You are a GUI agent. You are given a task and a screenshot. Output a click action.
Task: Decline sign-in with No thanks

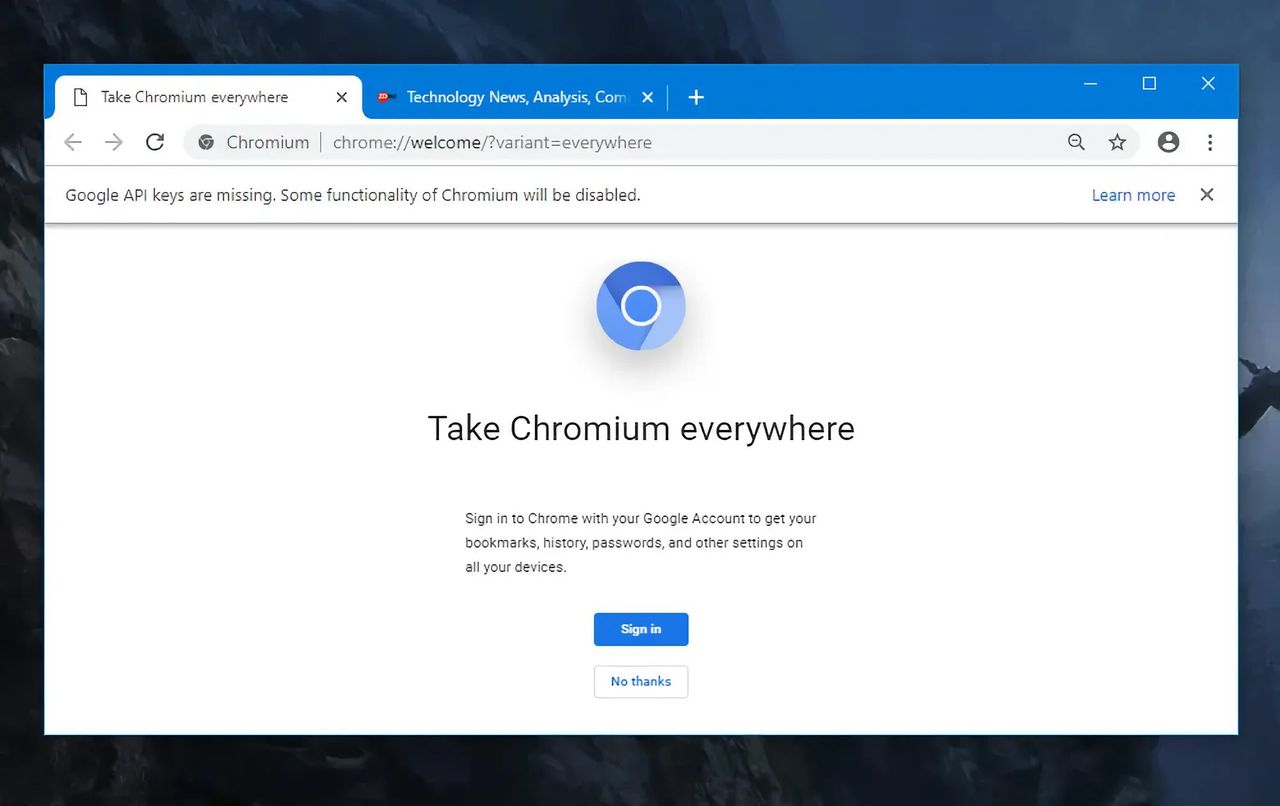click(640, 681)
